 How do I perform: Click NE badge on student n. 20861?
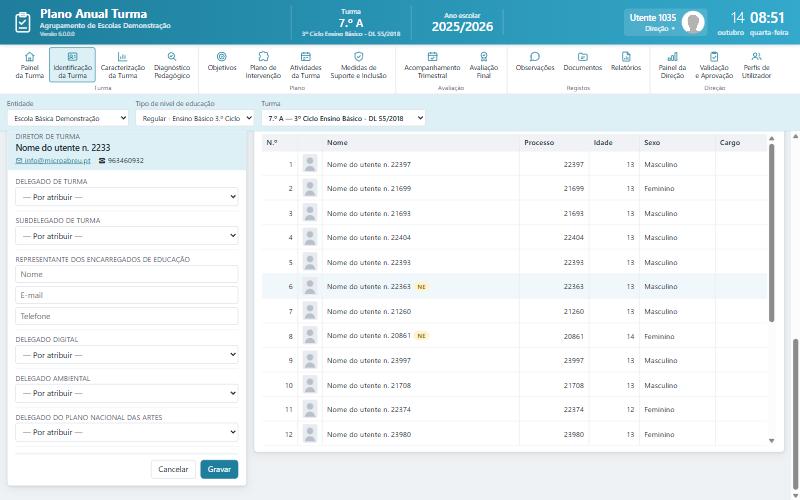tap(421, 336)
